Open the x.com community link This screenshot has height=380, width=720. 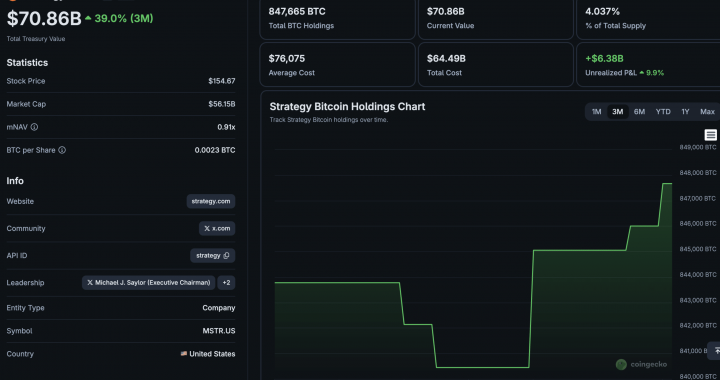(217, 229)
